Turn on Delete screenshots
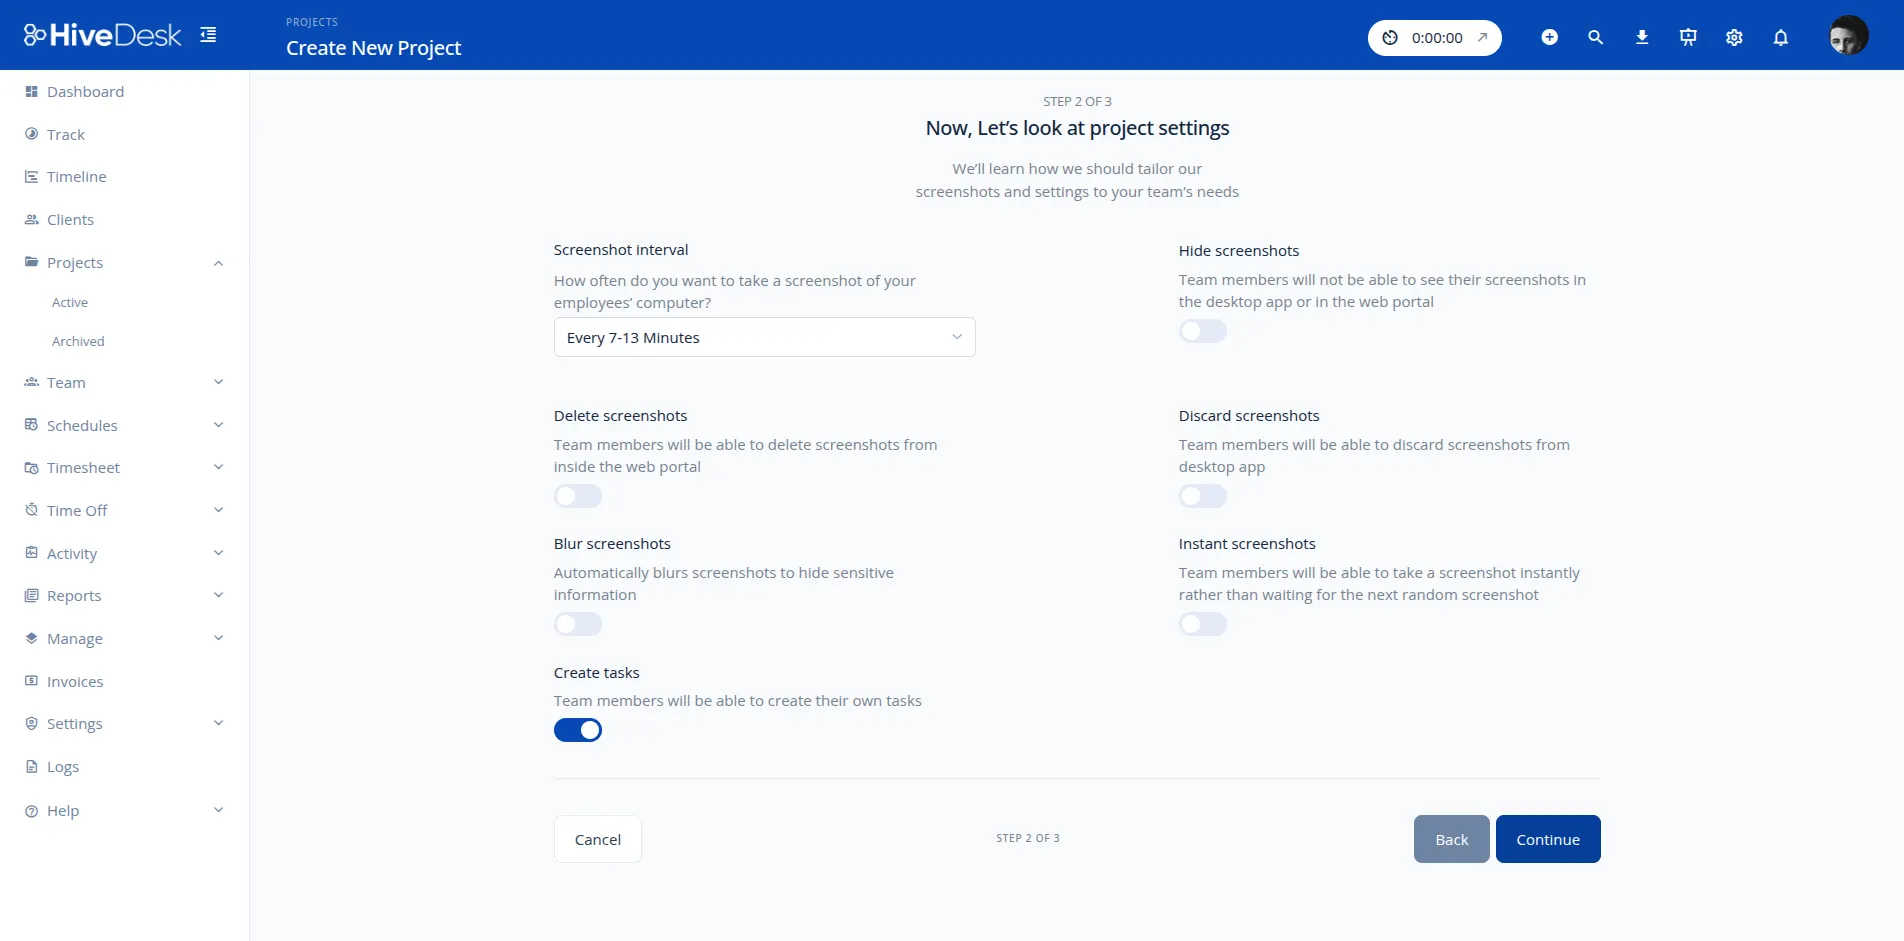The height and width of the screenshot is (941, 1904). (577, 495)
